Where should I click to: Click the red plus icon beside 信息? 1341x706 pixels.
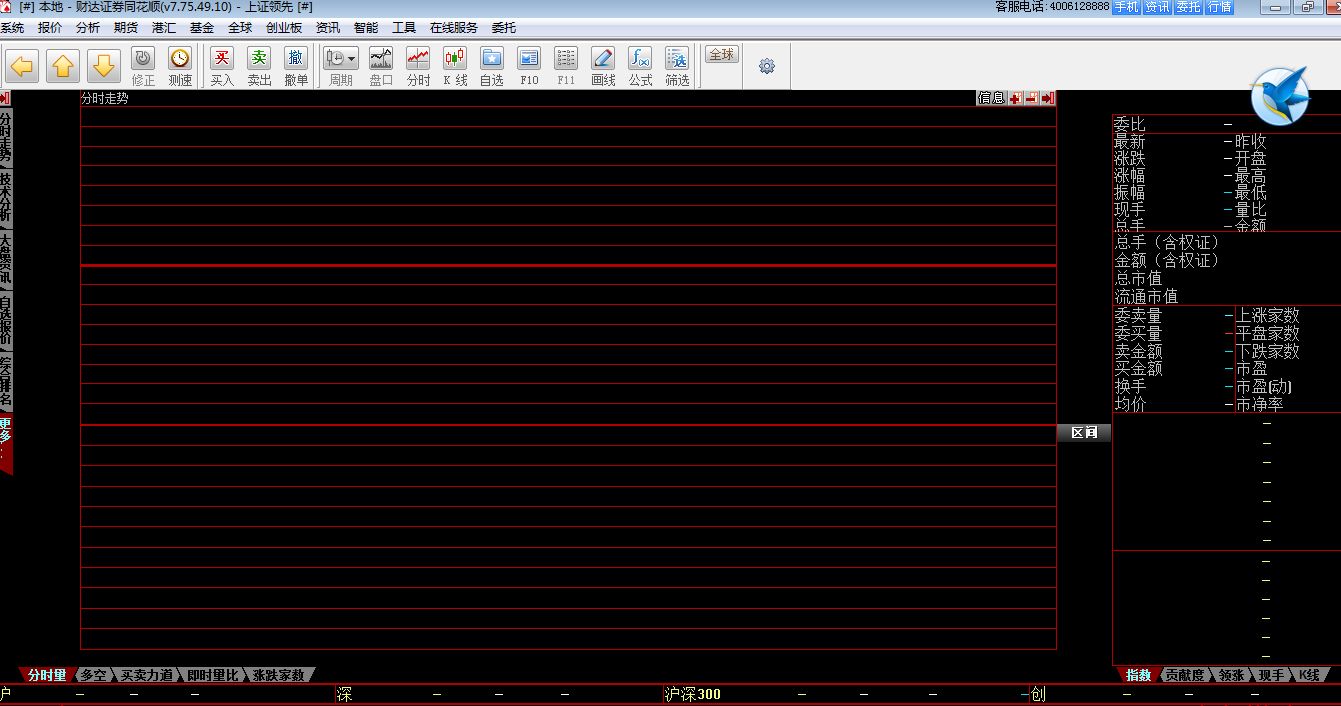coord(1016,98)
